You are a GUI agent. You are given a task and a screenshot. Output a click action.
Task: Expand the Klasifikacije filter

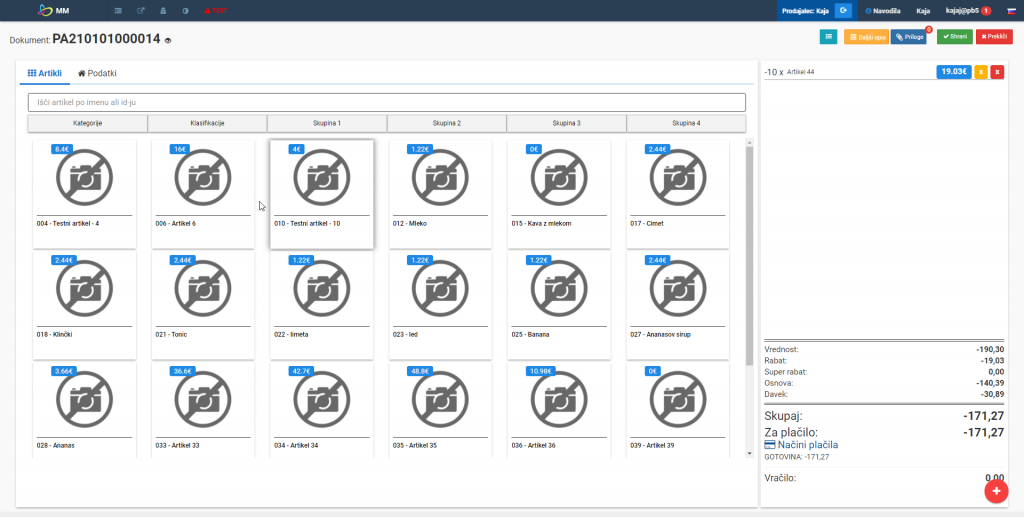[208, 123]
